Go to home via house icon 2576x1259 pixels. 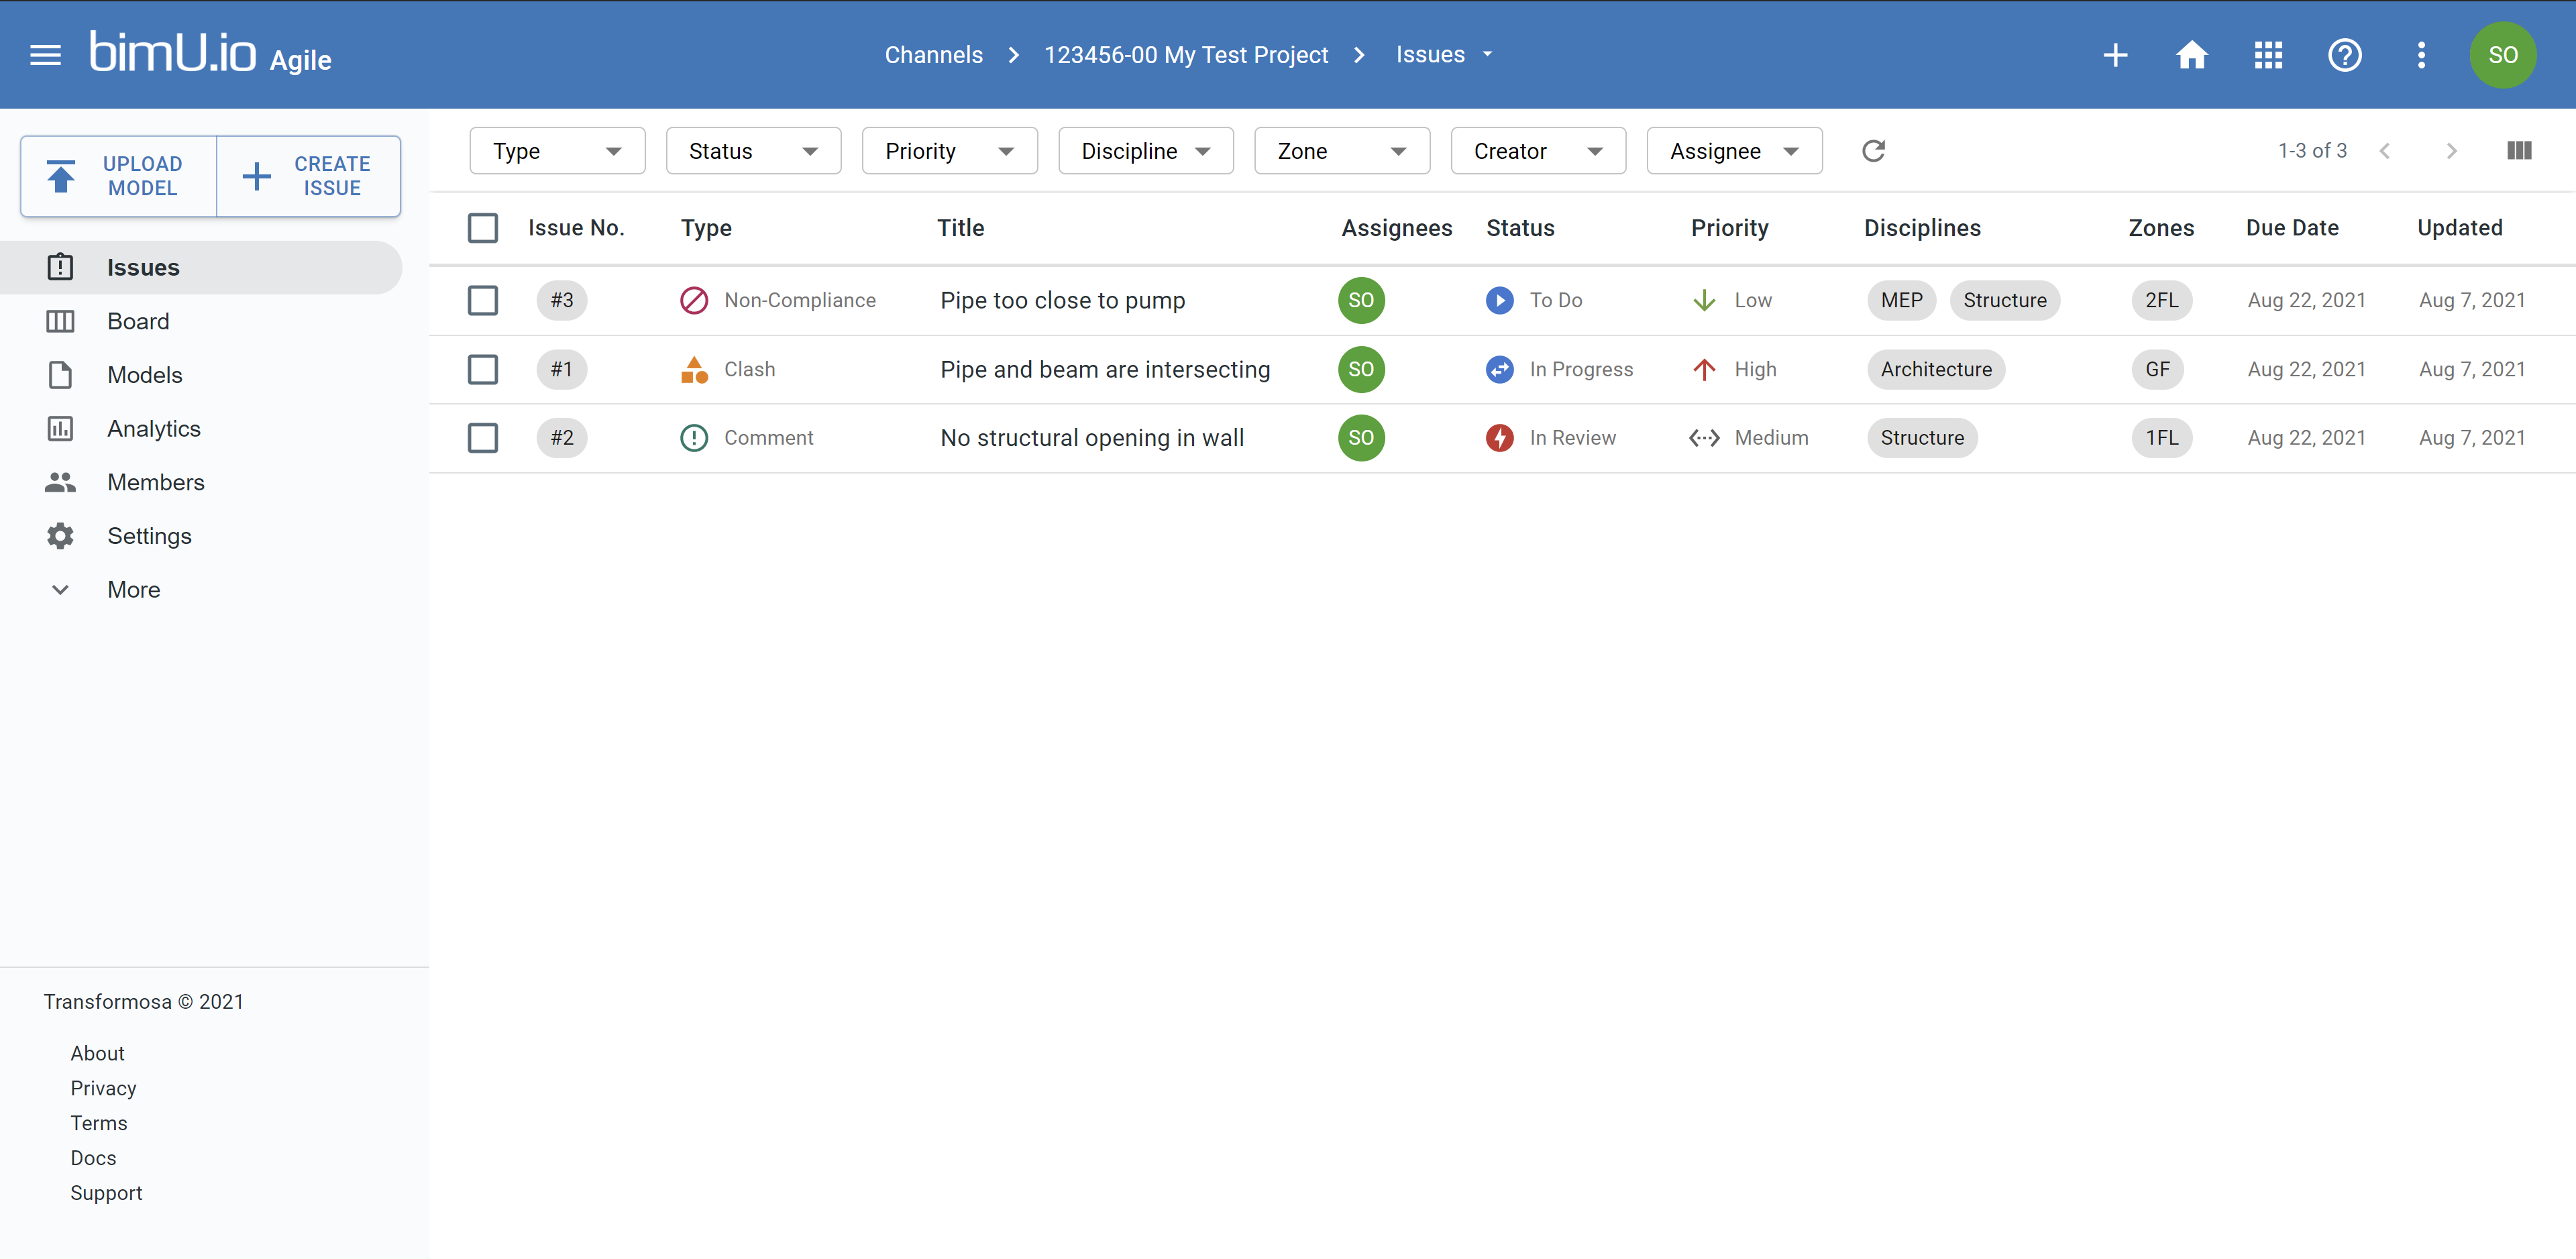[x=2191, y=55]
